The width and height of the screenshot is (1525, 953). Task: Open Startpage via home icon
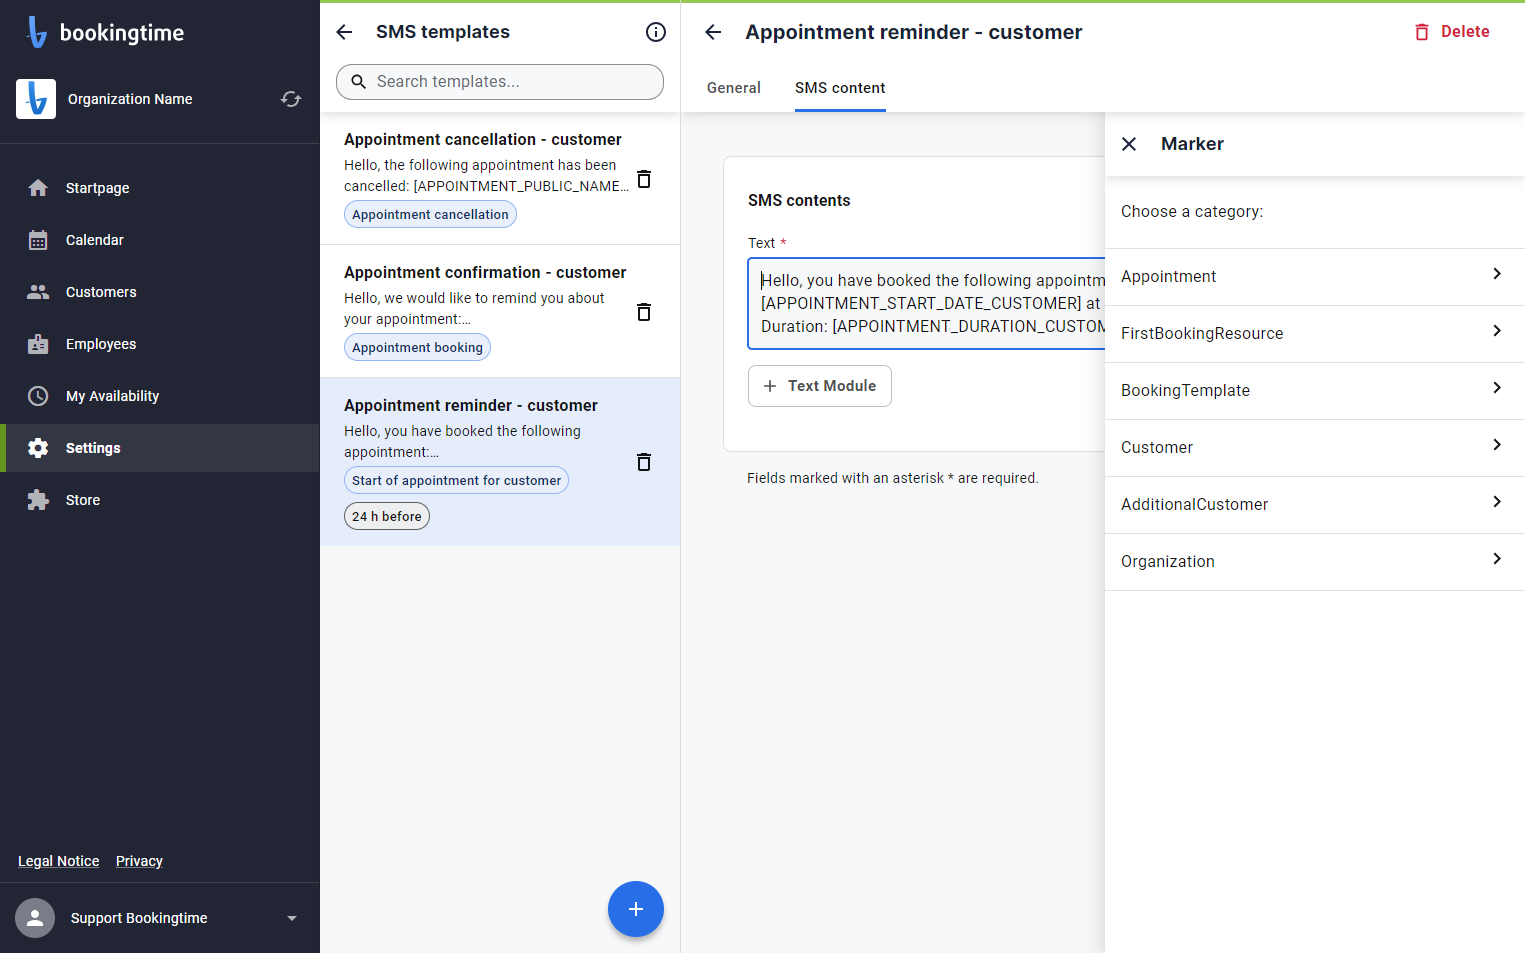tap(38, 188)
